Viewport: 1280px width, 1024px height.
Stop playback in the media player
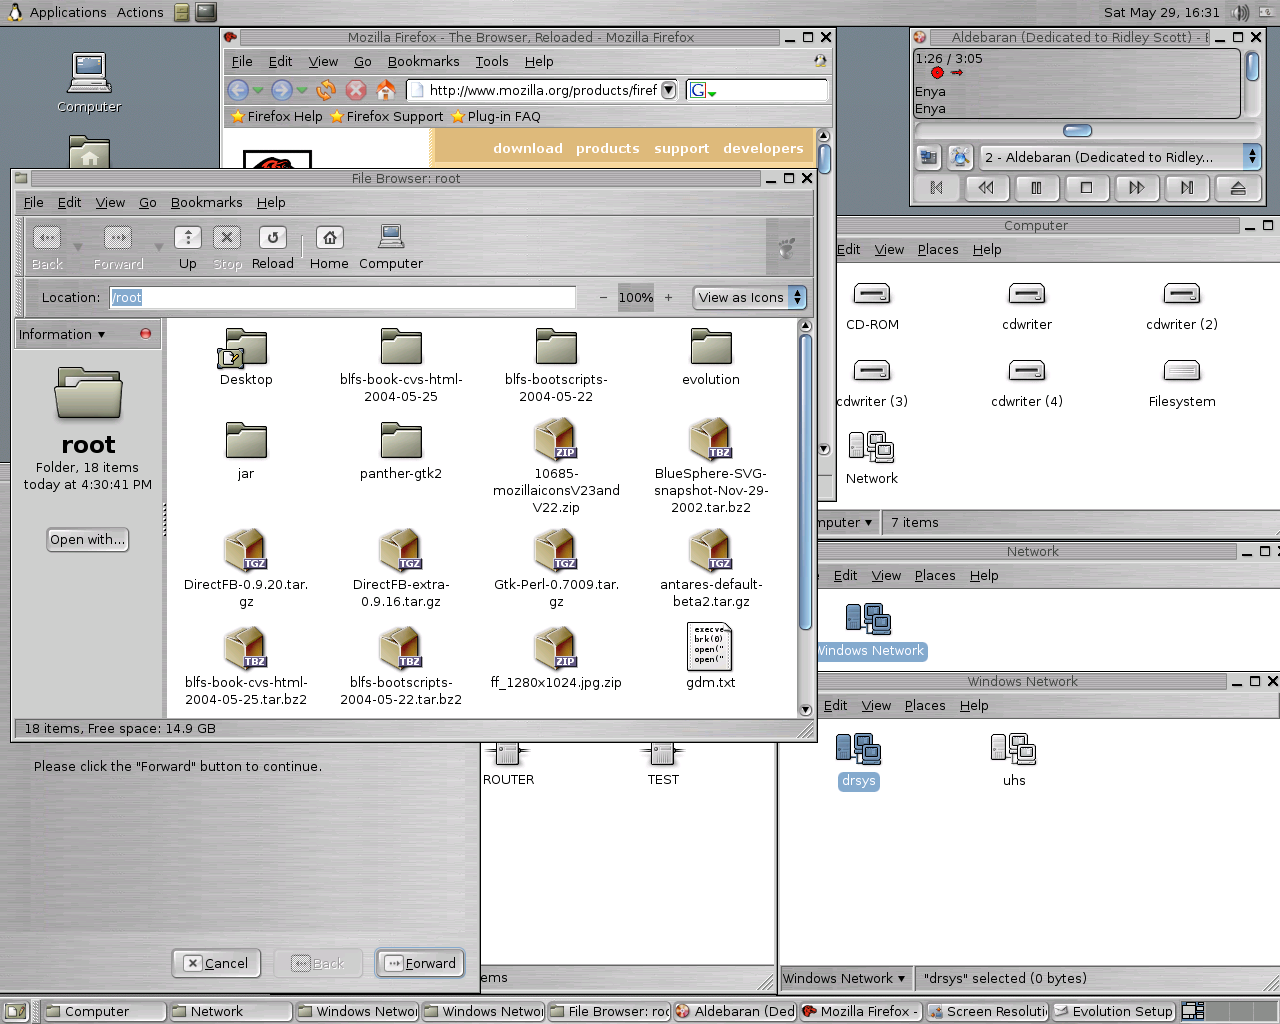click(x=1086, y=187)
